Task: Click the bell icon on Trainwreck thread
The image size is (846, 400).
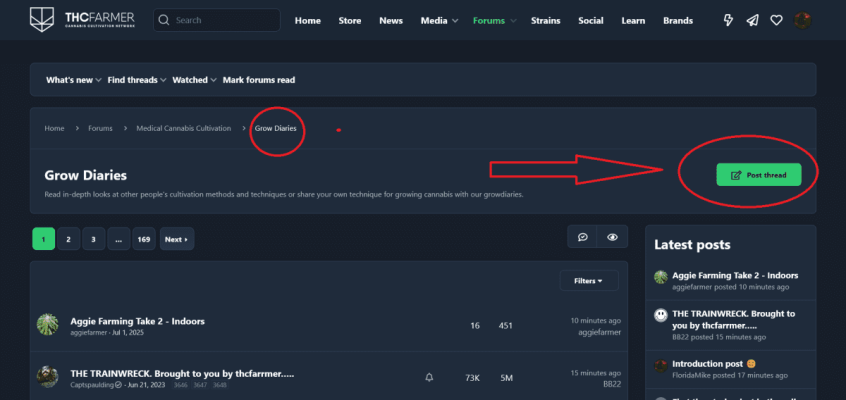Action: tap(429, 378)
